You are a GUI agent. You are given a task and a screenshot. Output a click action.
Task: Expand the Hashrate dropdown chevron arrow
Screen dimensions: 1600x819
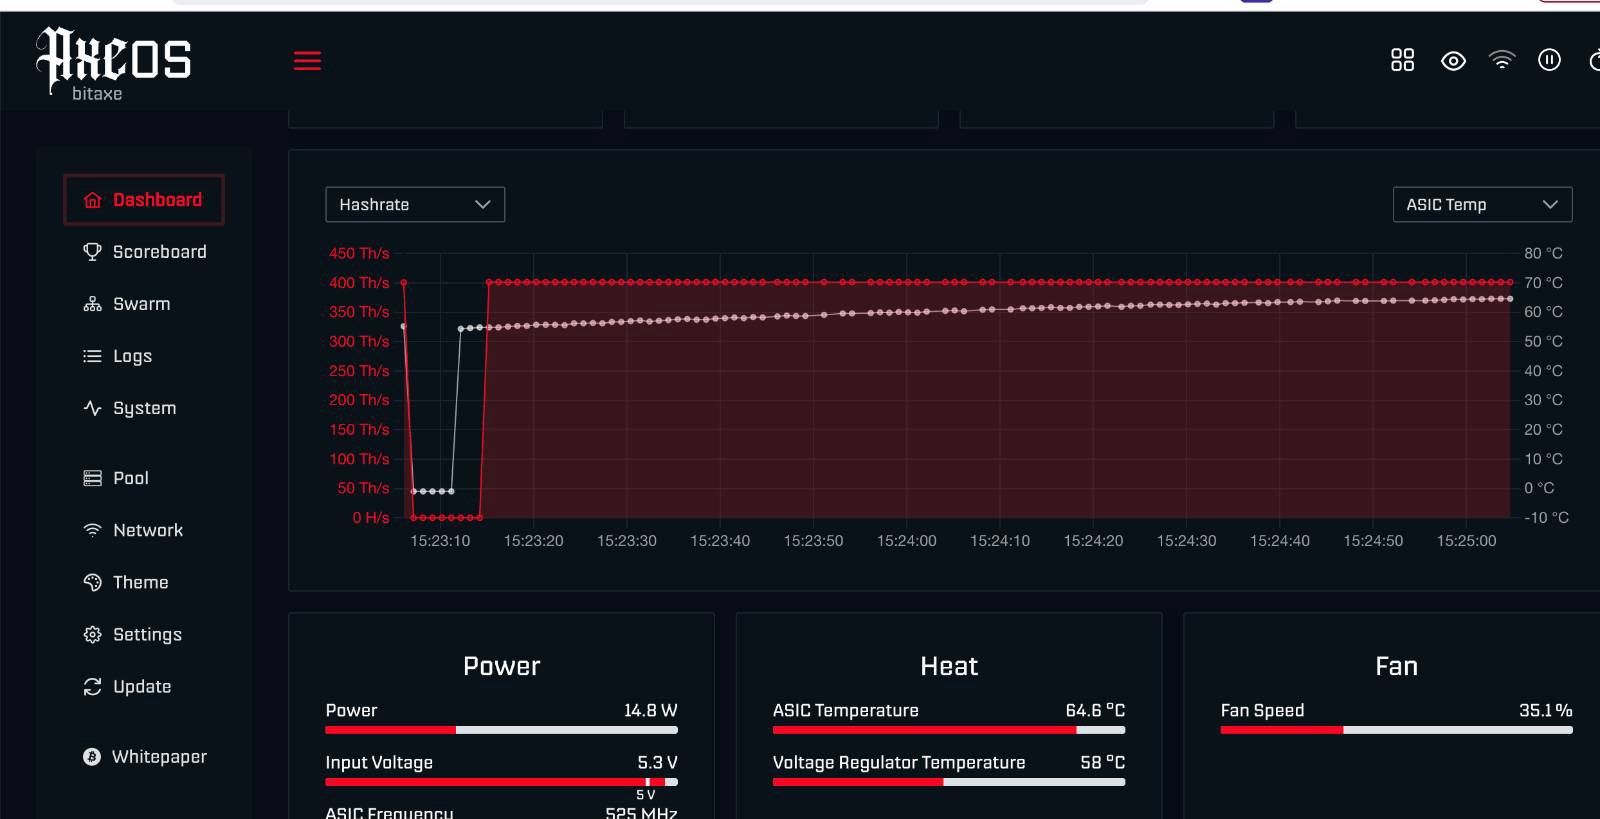(x=483, y=204)
